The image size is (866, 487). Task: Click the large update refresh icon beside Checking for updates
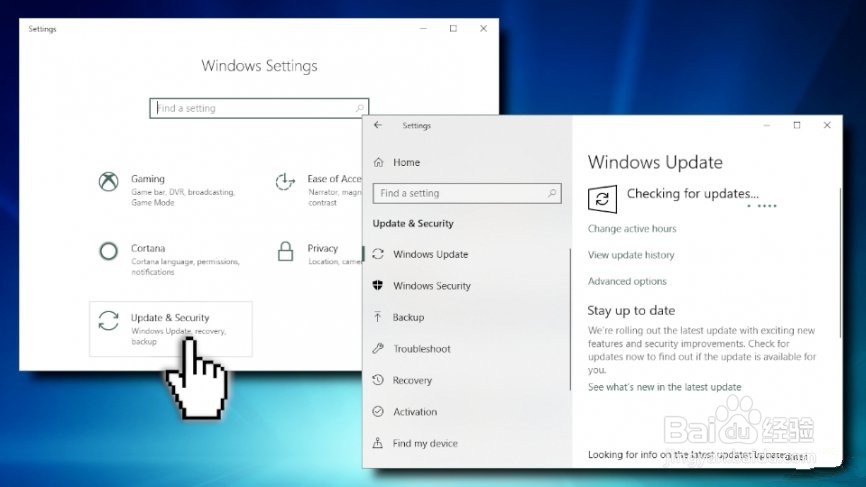[603, 199]
